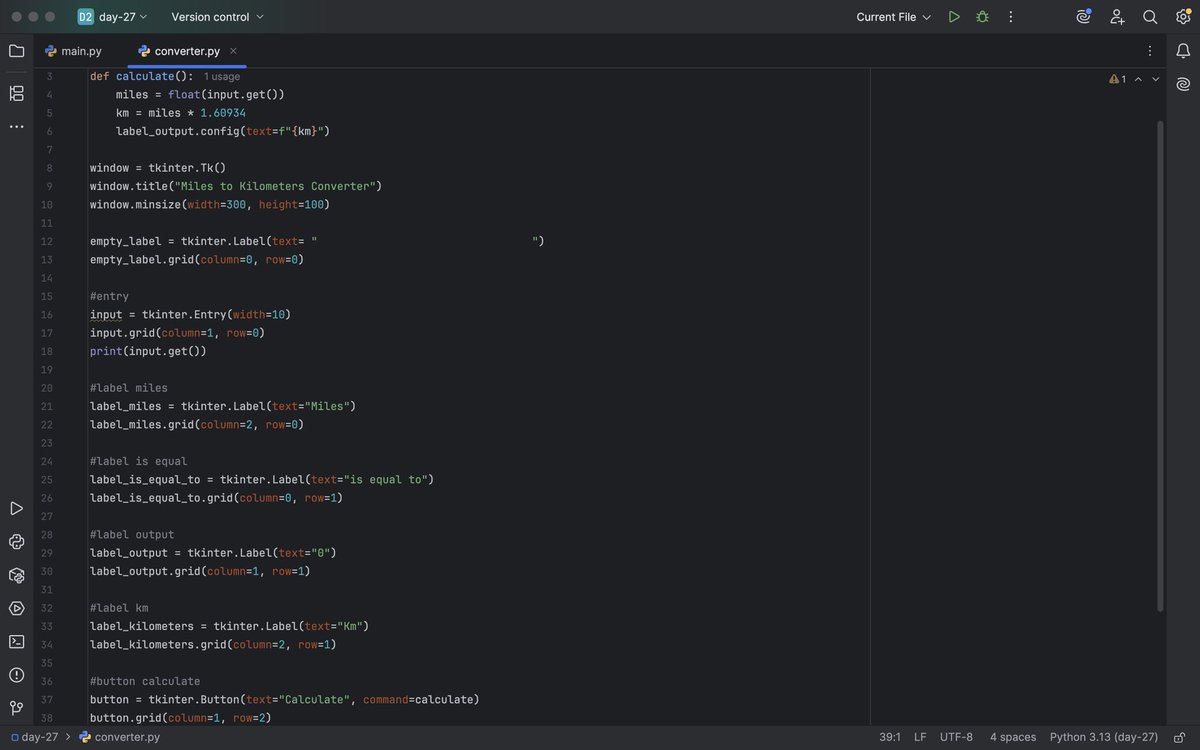
Task: Toggle the read-only lock icon in status bar
Action: [1179, 737]
